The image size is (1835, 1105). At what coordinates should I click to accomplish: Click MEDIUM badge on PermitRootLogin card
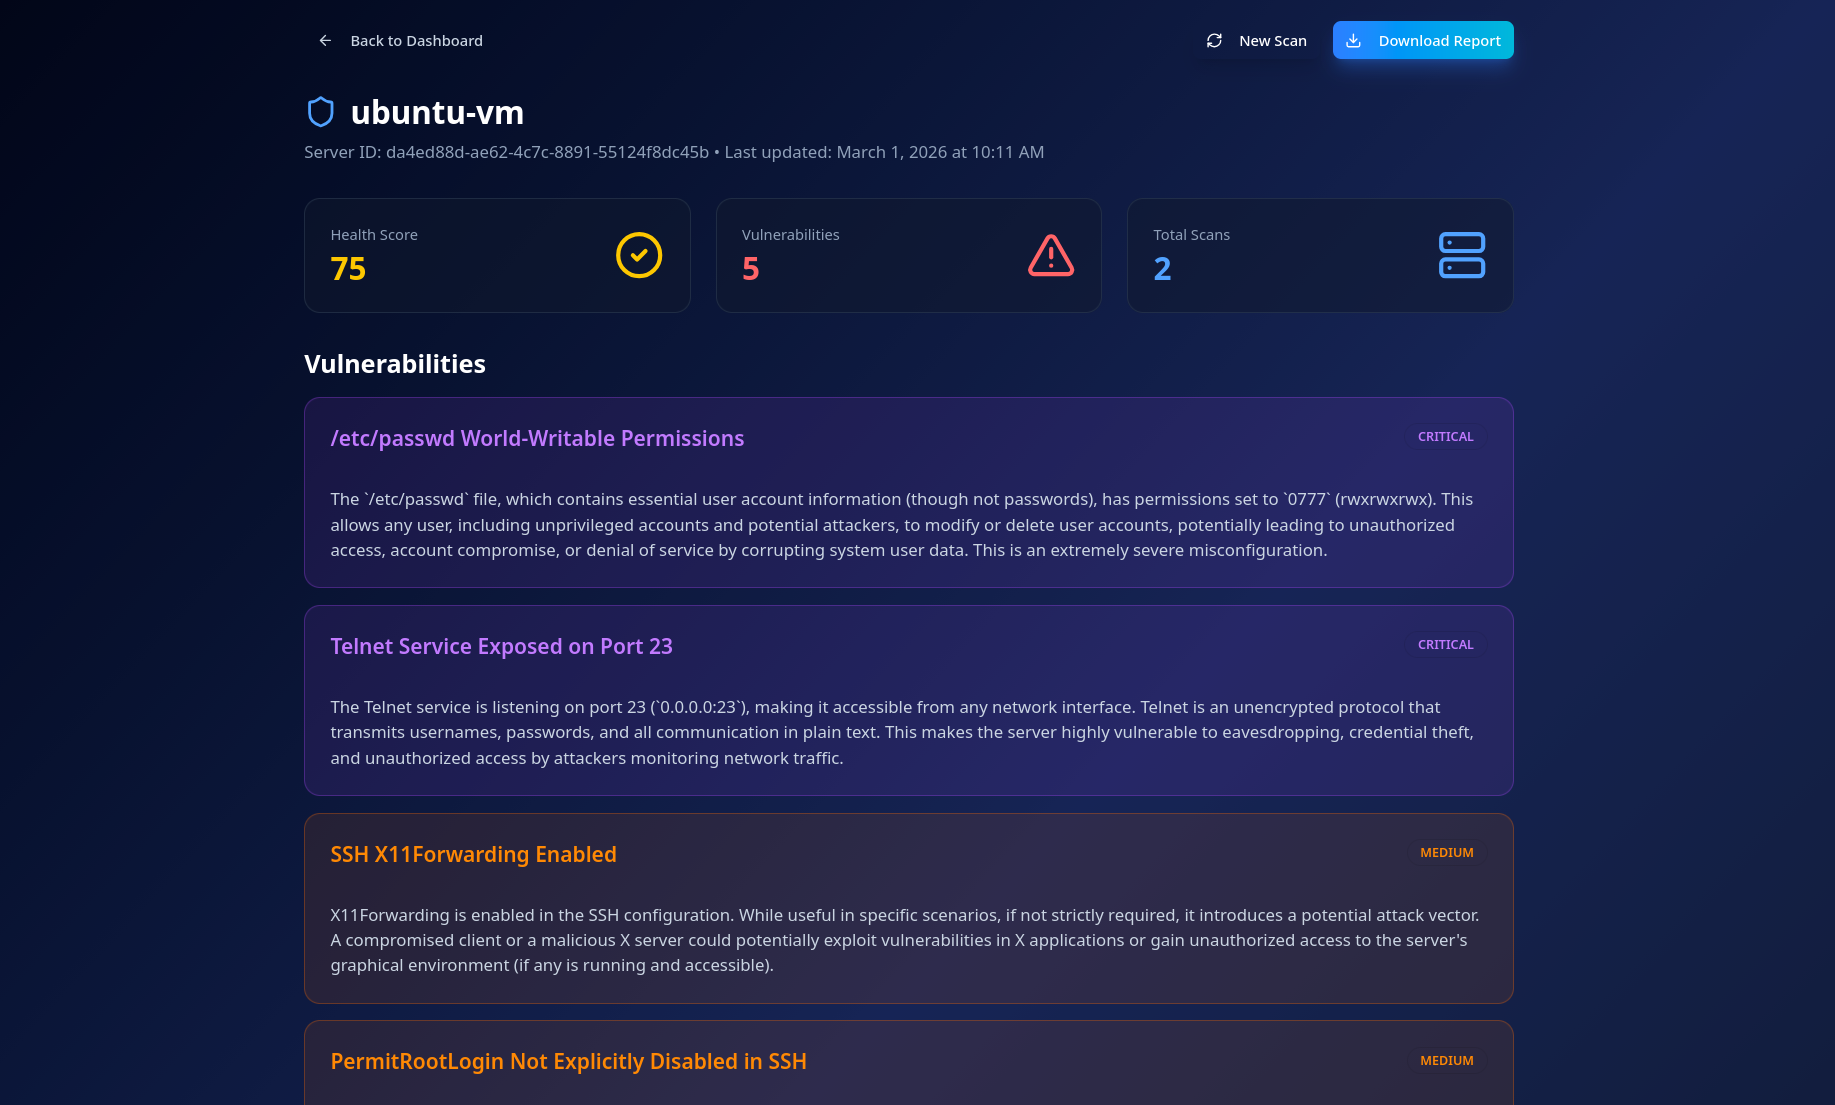pos(1447,1061)
